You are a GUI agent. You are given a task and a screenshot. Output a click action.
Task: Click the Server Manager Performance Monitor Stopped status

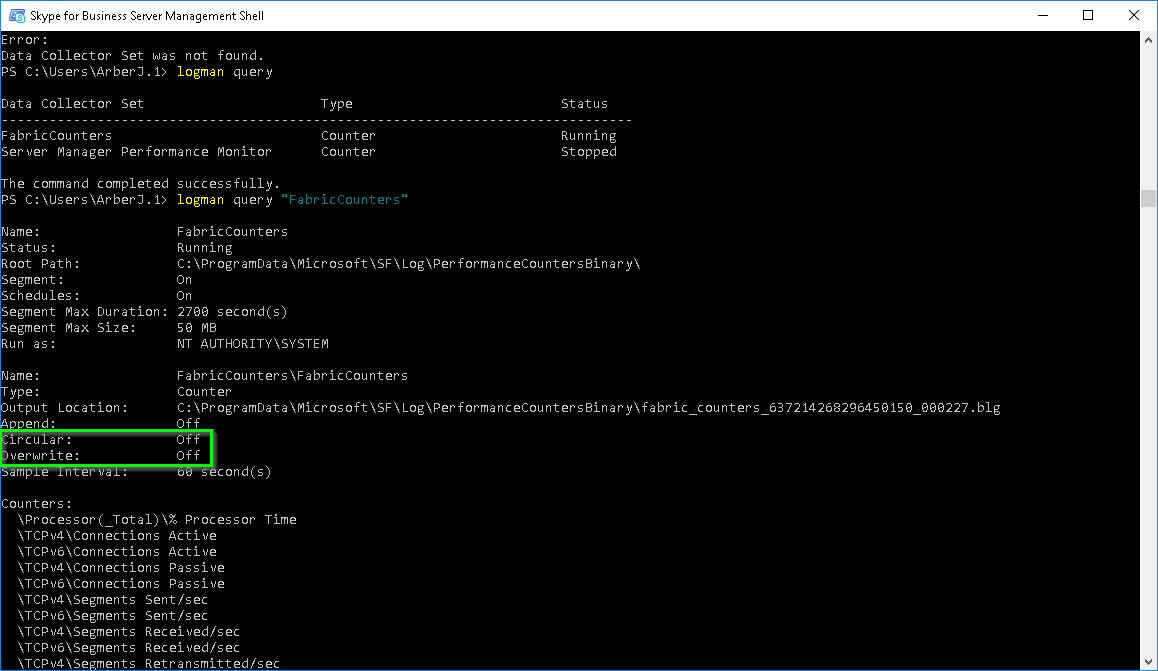pyautogui.click(x=588, y=151)
